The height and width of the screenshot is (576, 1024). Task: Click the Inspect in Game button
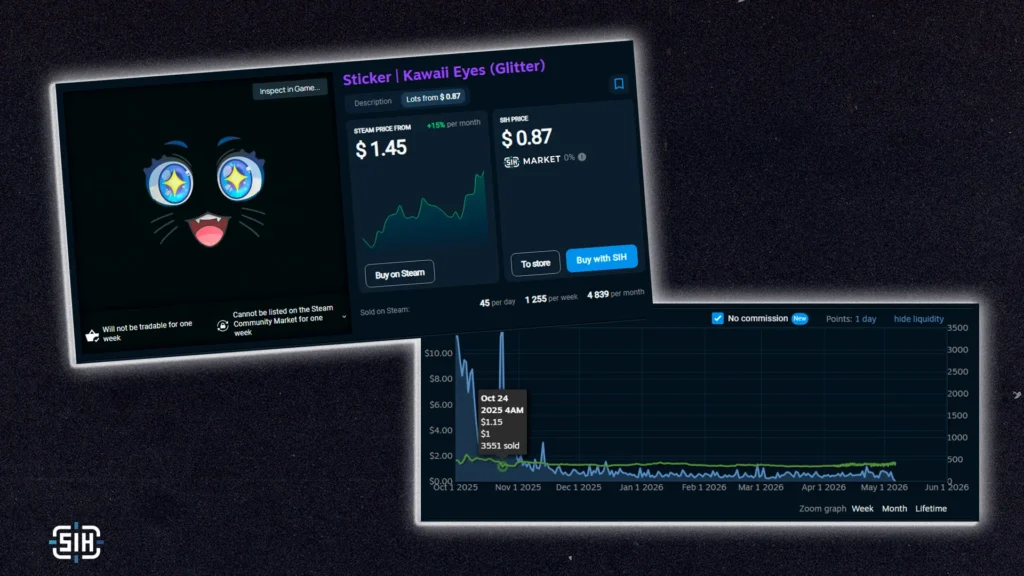[289, 89]
